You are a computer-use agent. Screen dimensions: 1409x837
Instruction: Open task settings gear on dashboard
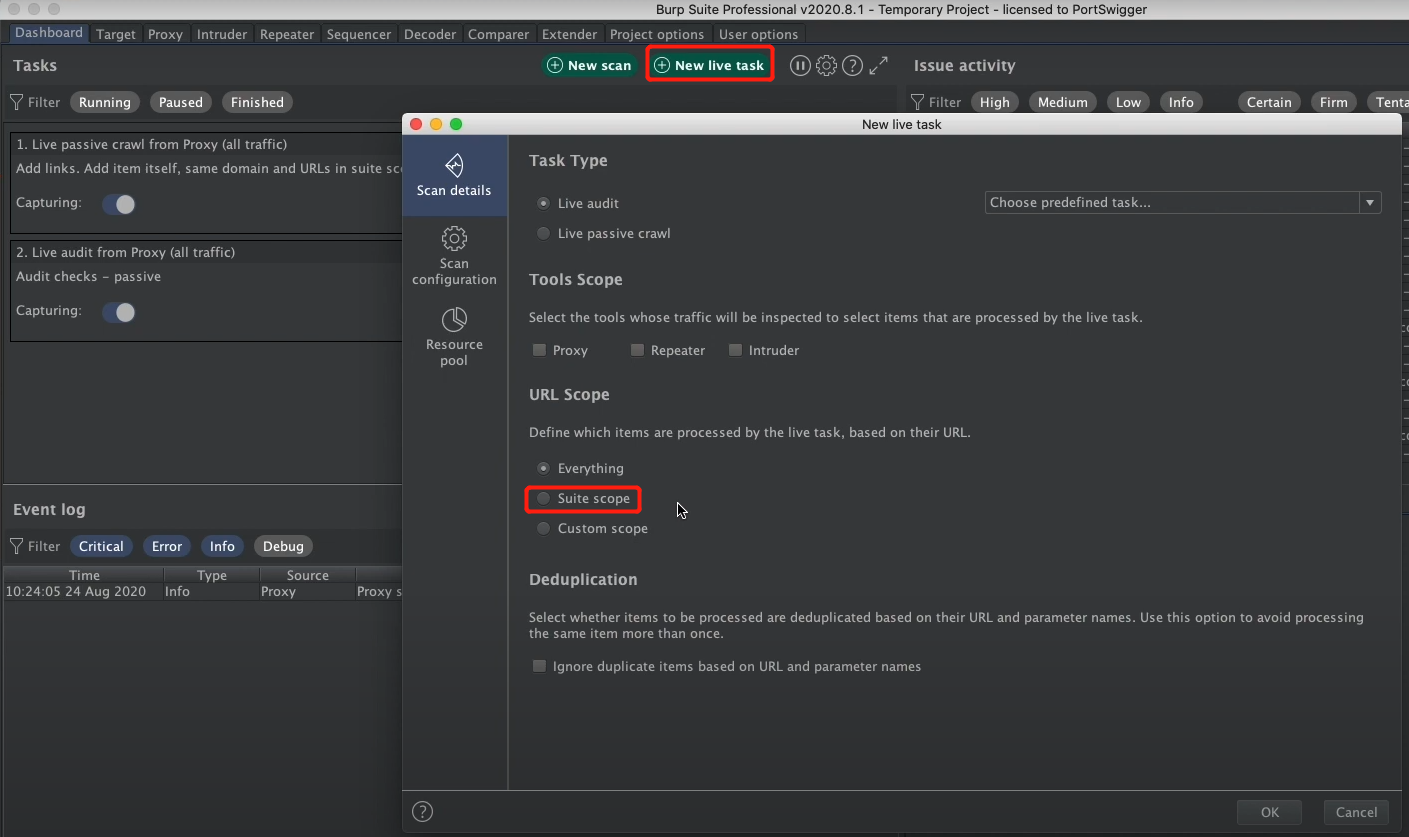pyautogui.click(x=826, y=66)
